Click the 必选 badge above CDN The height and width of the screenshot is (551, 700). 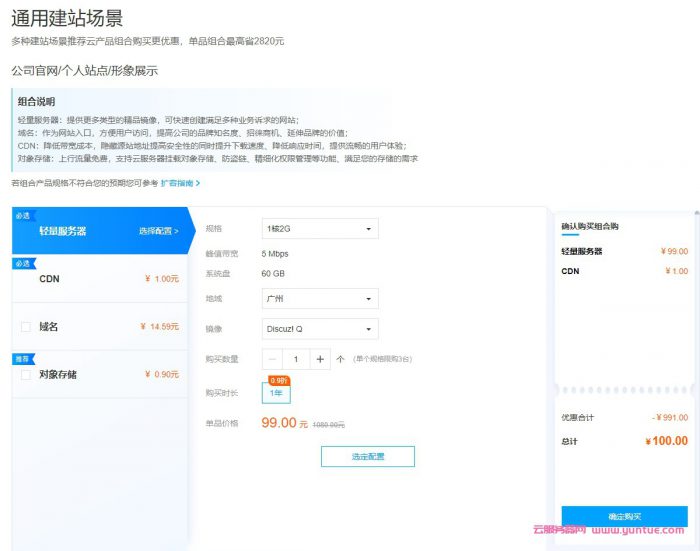point(22,263)
